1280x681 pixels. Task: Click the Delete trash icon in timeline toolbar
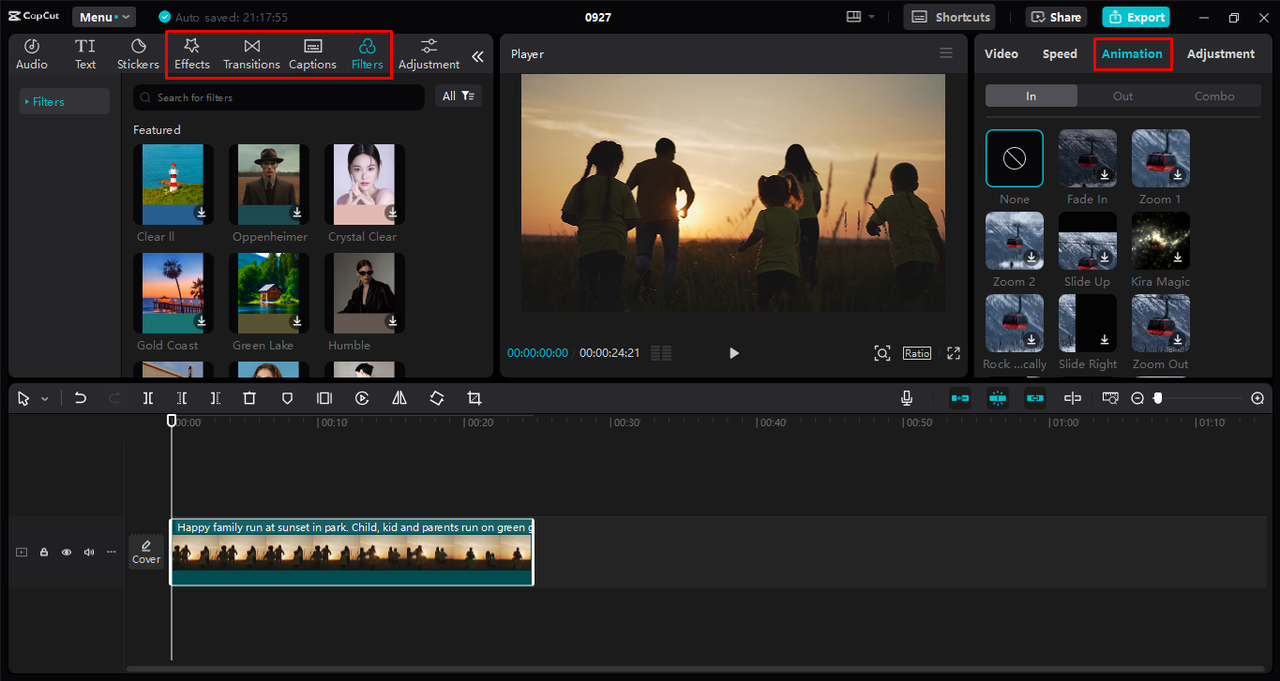point(250,398)
